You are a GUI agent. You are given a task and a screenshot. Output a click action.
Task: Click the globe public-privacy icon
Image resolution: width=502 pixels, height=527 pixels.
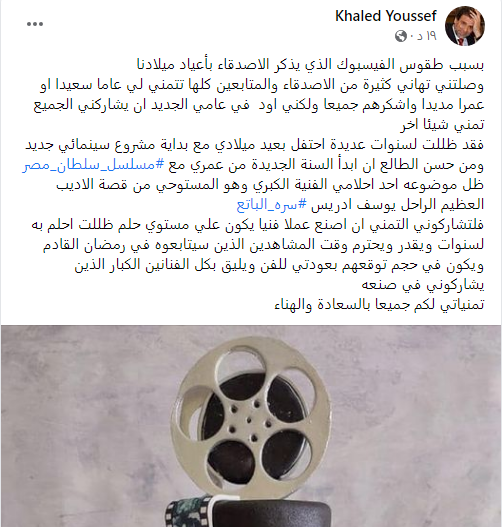point(401,36)
